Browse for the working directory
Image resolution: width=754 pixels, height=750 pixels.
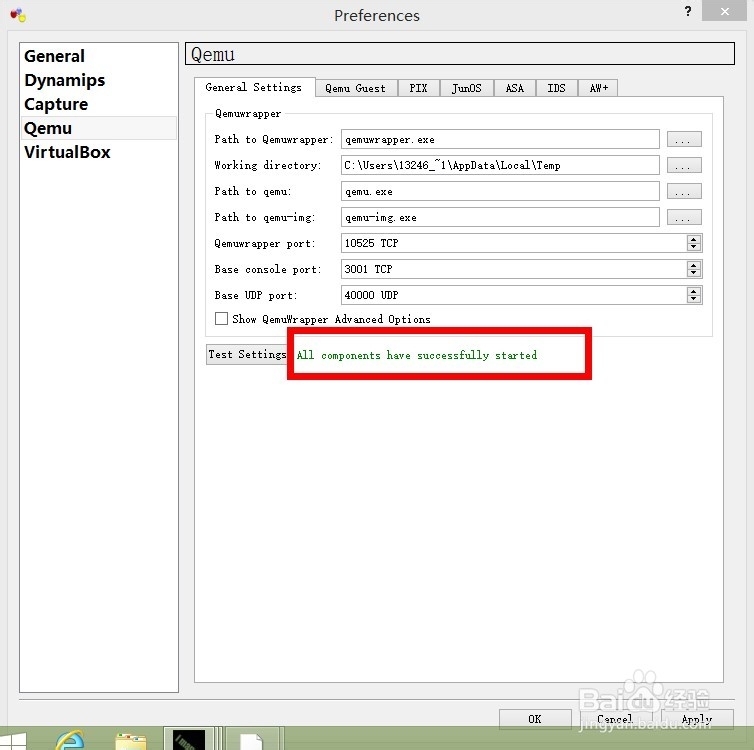click(684, 165)
